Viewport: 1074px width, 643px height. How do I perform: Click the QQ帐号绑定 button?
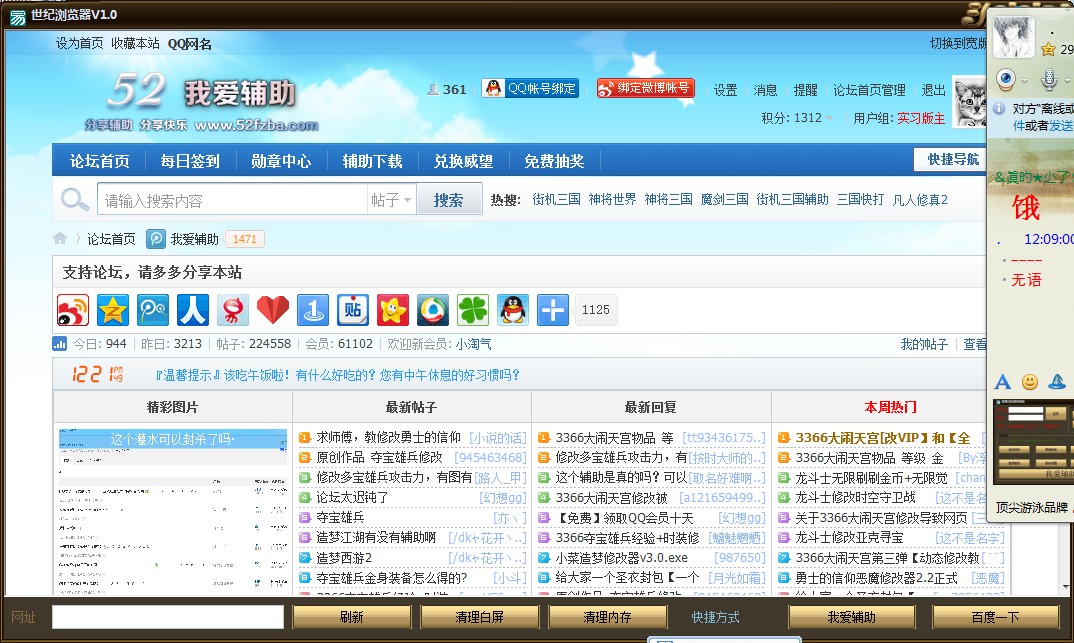(x=530, y=88)
